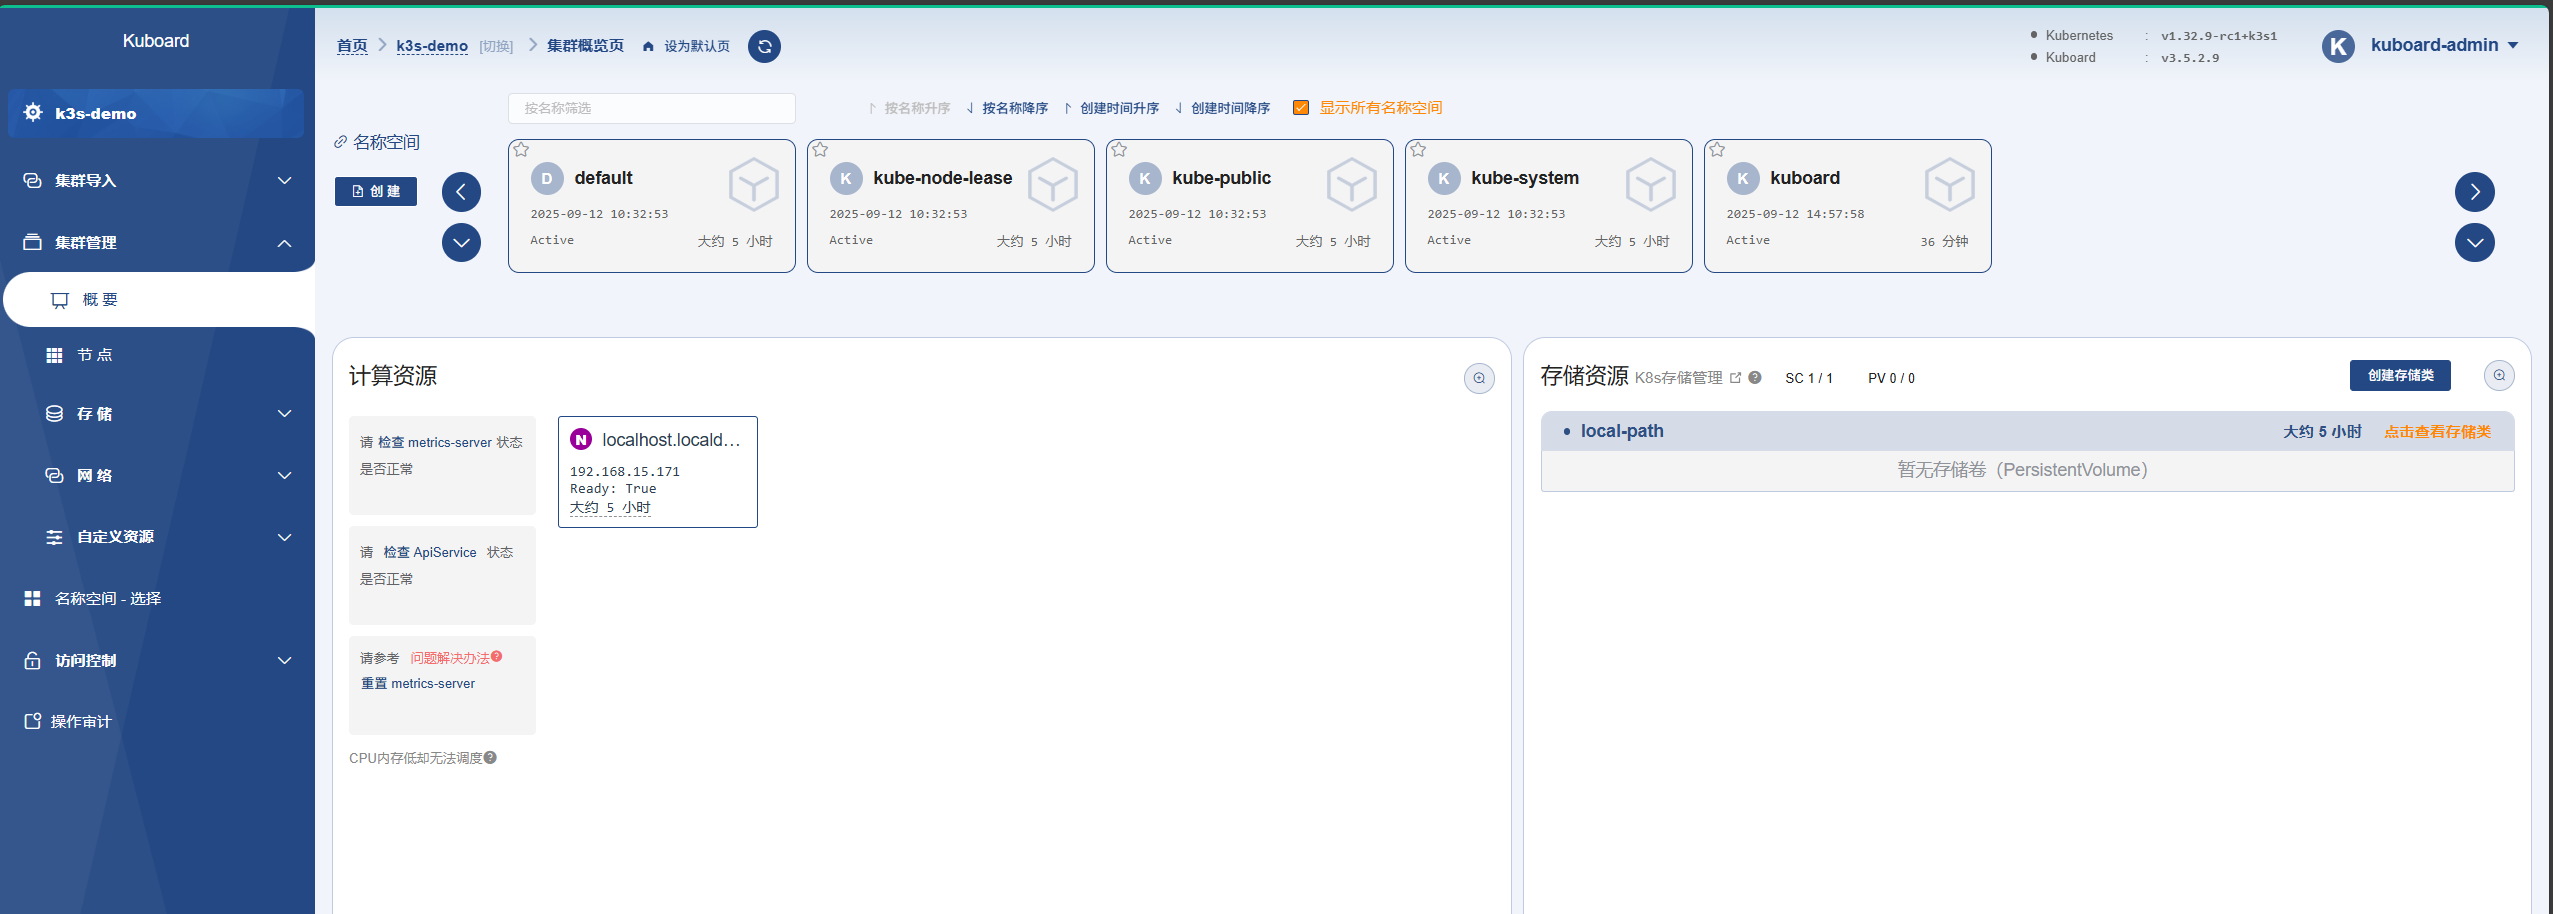Image resolution: width=2553 pixels, height=914 pixels.
Task: Star the default namespace card
Action: pos(521,150)
